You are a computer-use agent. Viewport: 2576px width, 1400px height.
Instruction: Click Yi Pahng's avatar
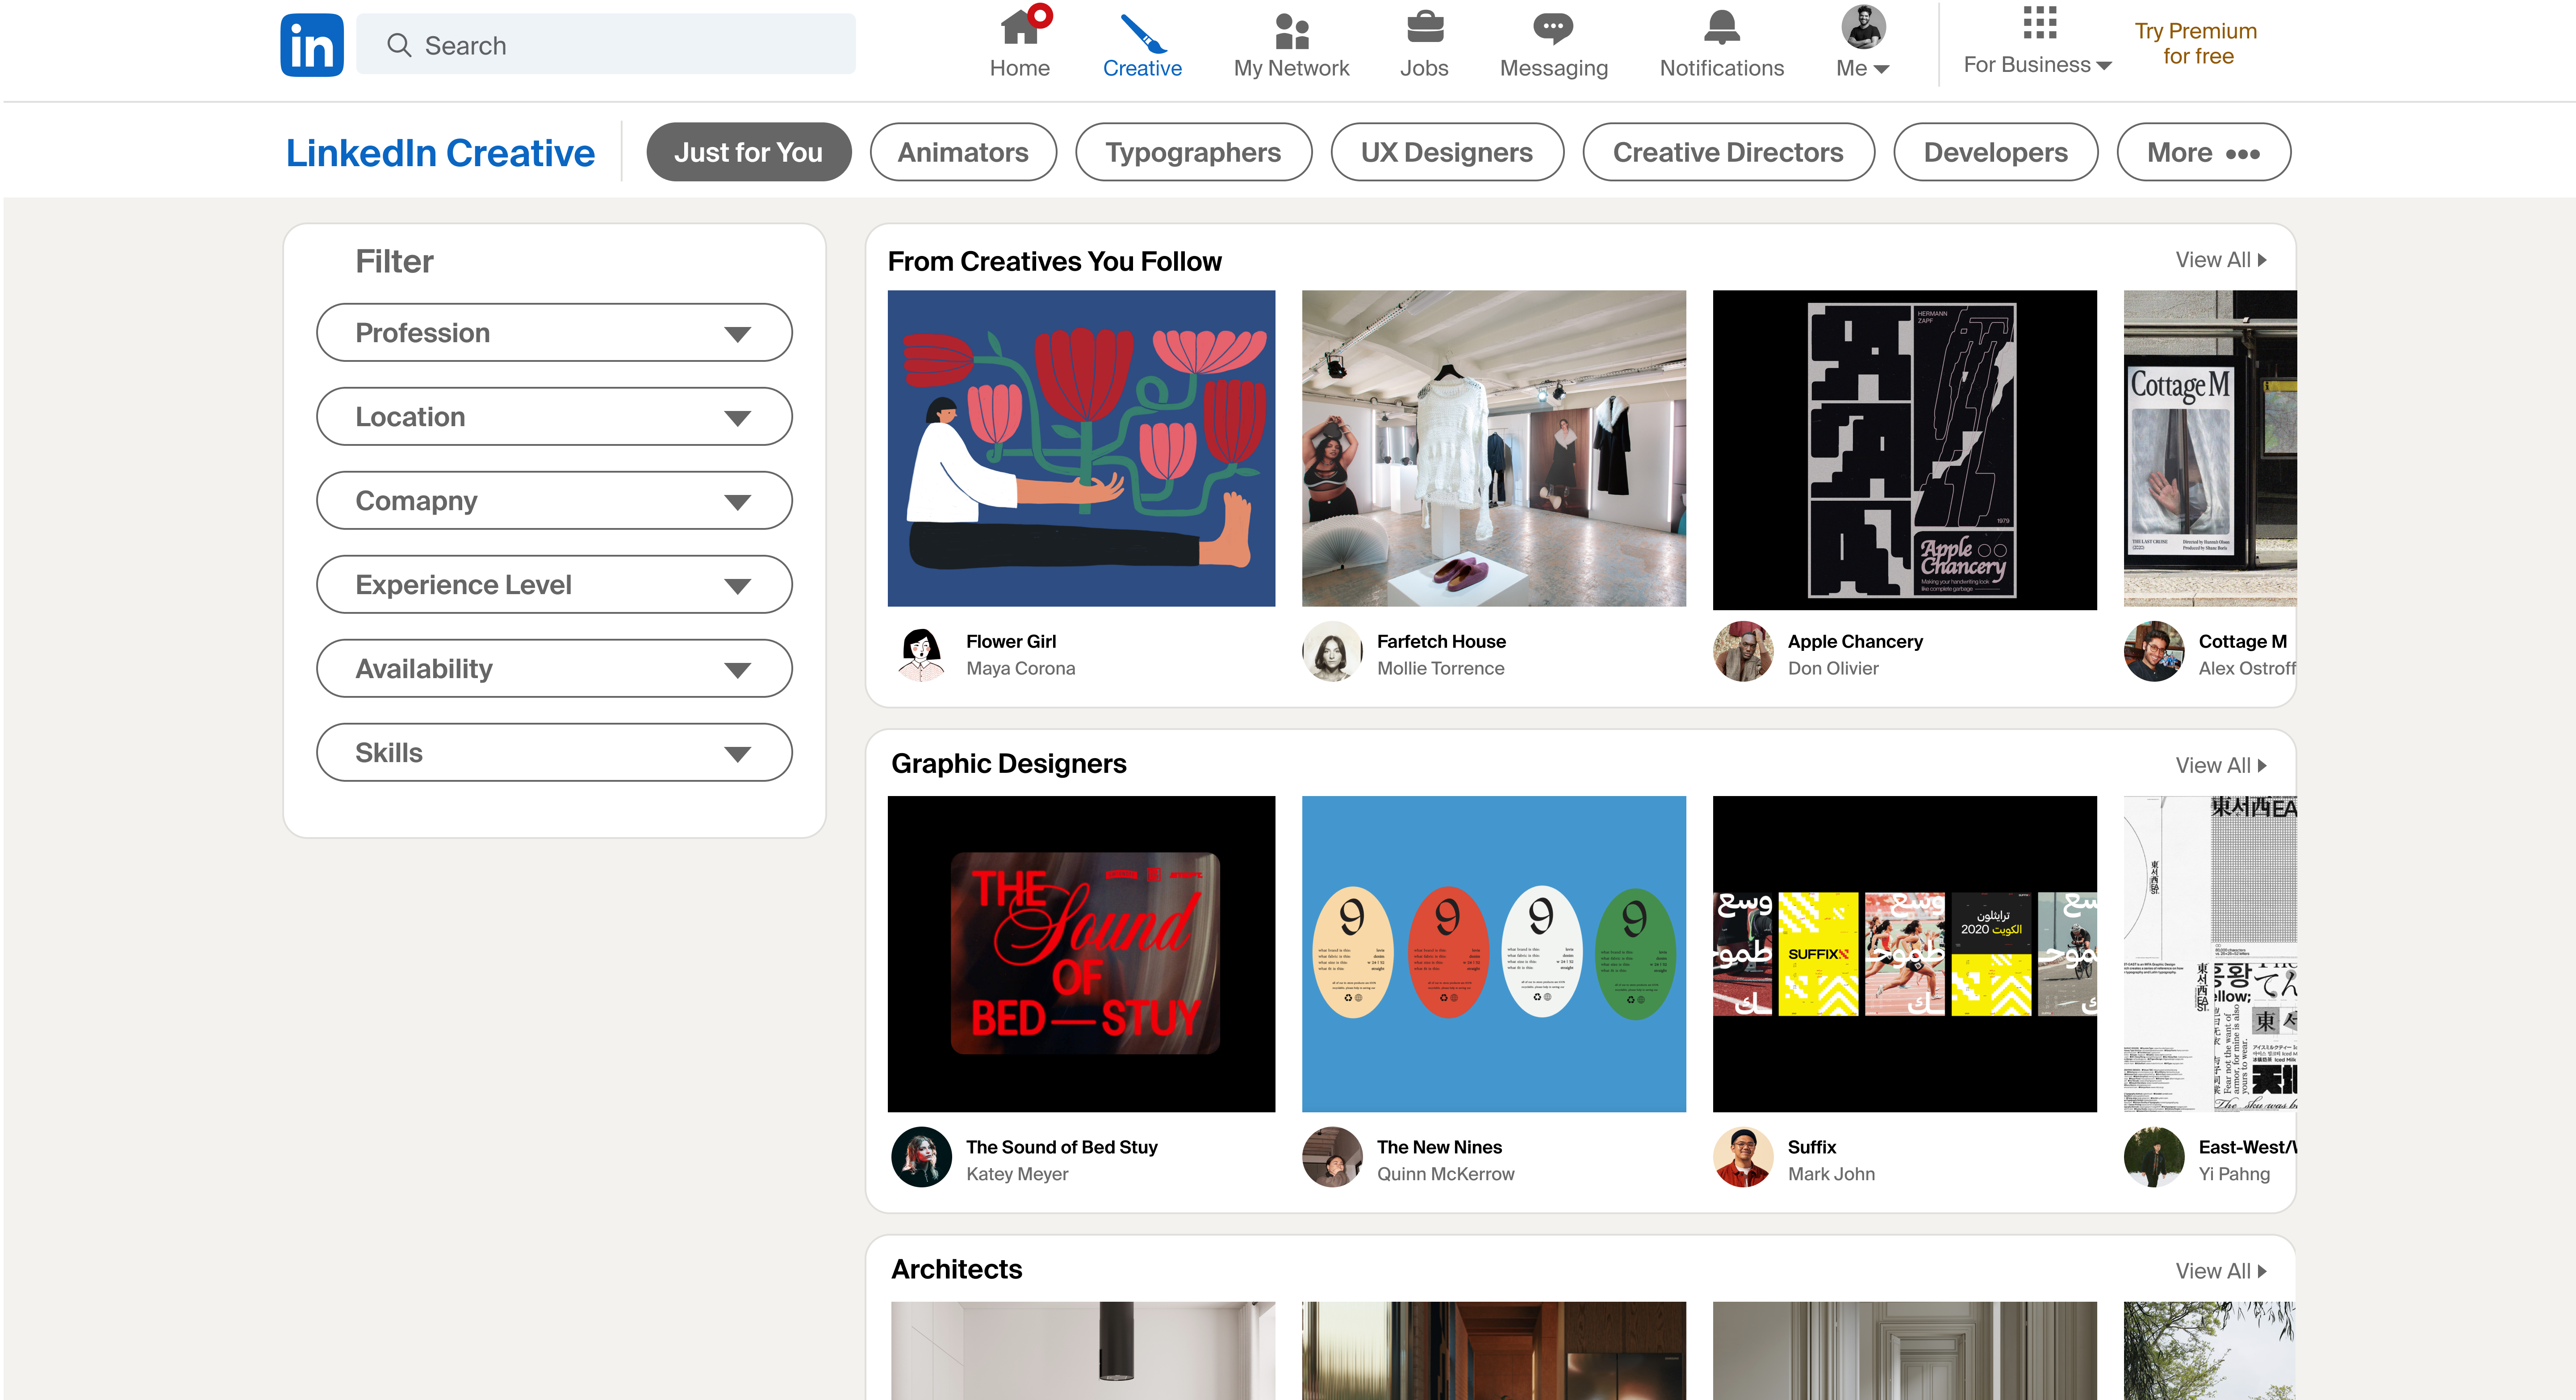pos(2154,1157)
